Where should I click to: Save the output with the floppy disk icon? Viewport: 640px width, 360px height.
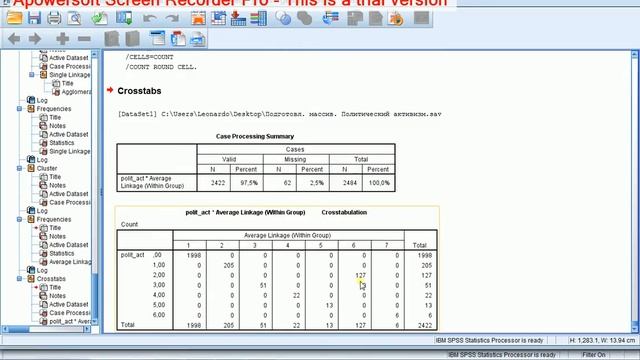34,18
